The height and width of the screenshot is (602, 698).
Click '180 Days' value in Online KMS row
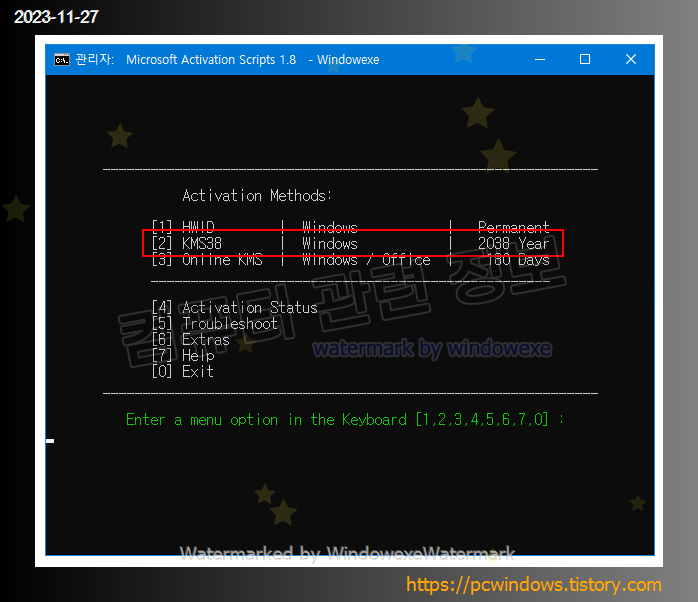(x=518, y=260)
